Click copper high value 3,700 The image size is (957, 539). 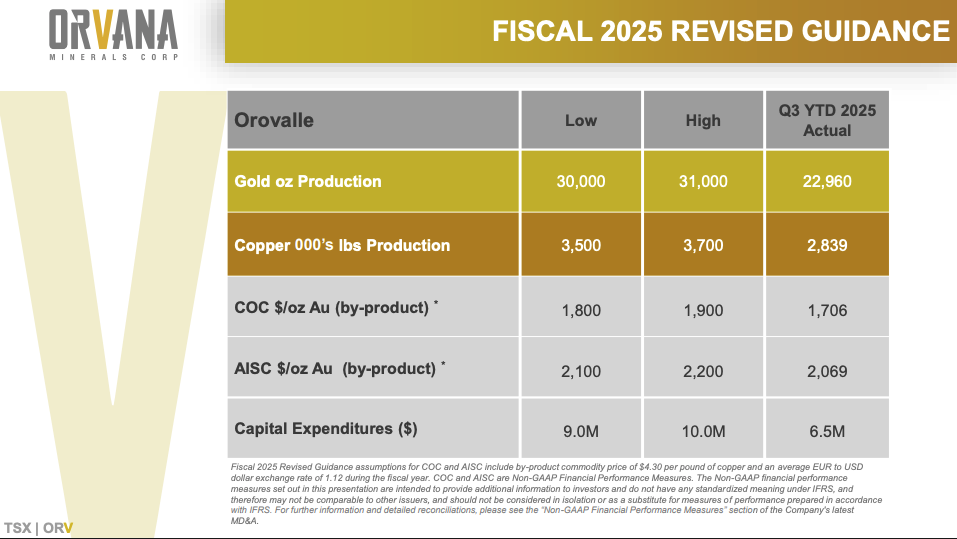coord(702,245)
